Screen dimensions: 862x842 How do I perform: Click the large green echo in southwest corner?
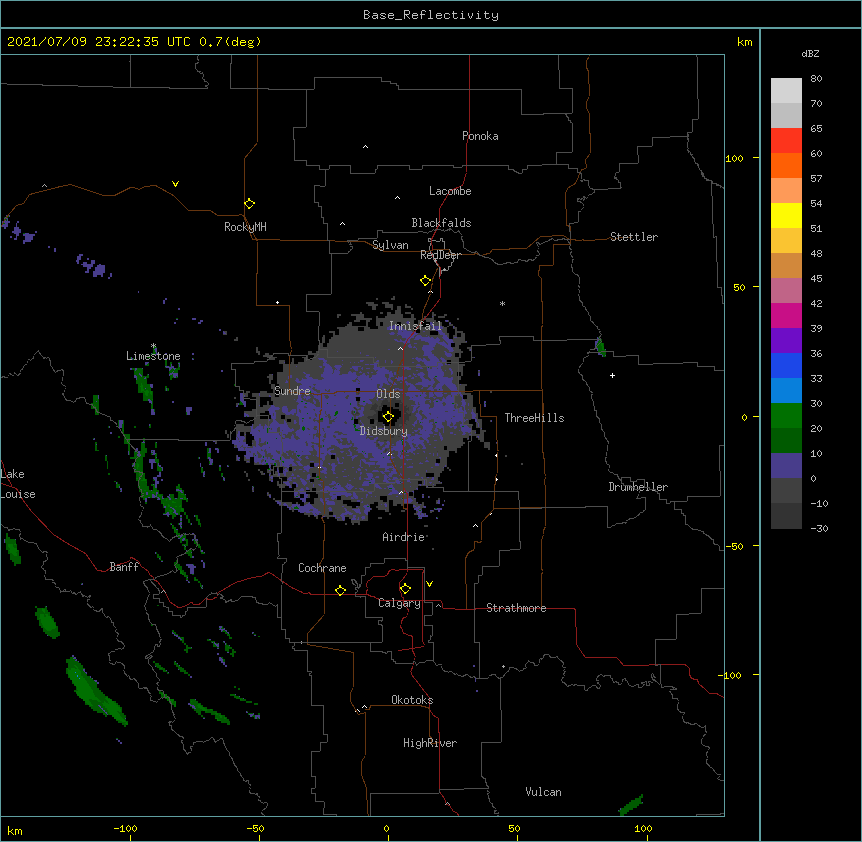(x=95, y=690)
